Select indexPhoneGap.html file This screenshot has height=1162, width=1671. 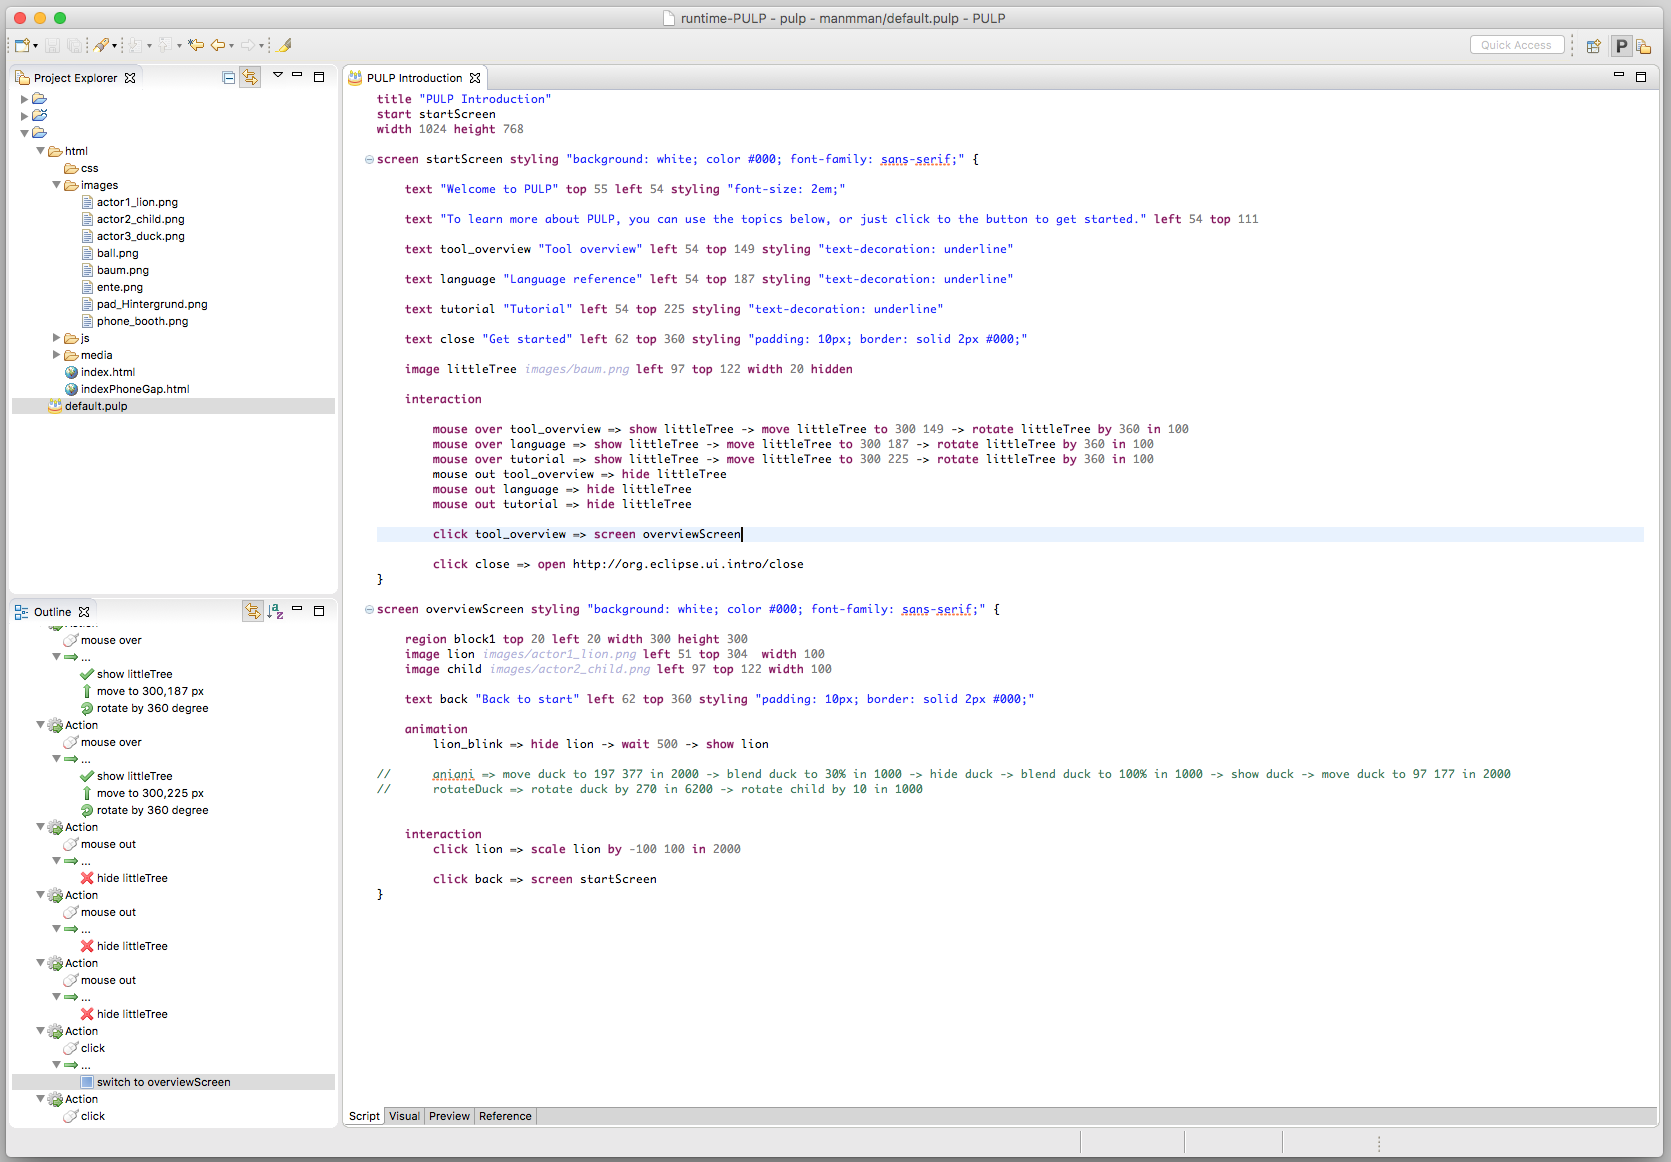(x=135, y=389)
